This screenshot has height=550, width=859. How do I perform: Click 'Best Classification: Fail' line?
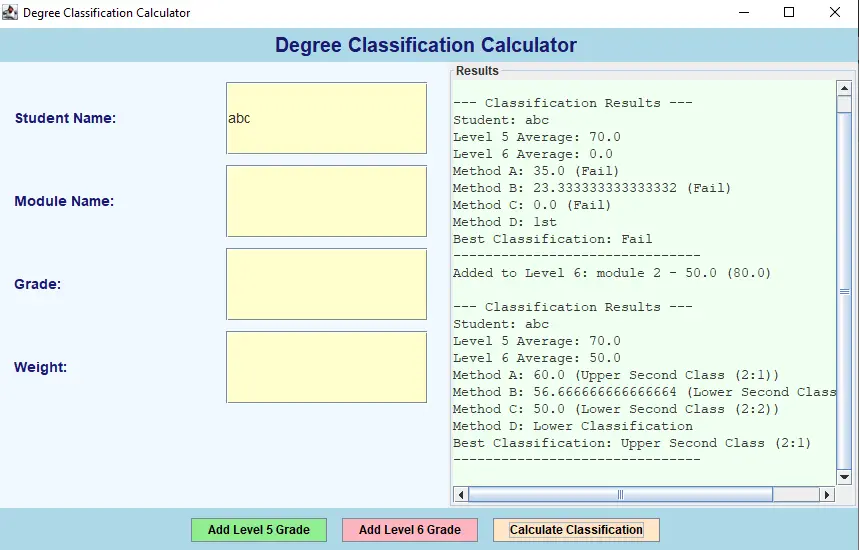(x=552, y=239)
